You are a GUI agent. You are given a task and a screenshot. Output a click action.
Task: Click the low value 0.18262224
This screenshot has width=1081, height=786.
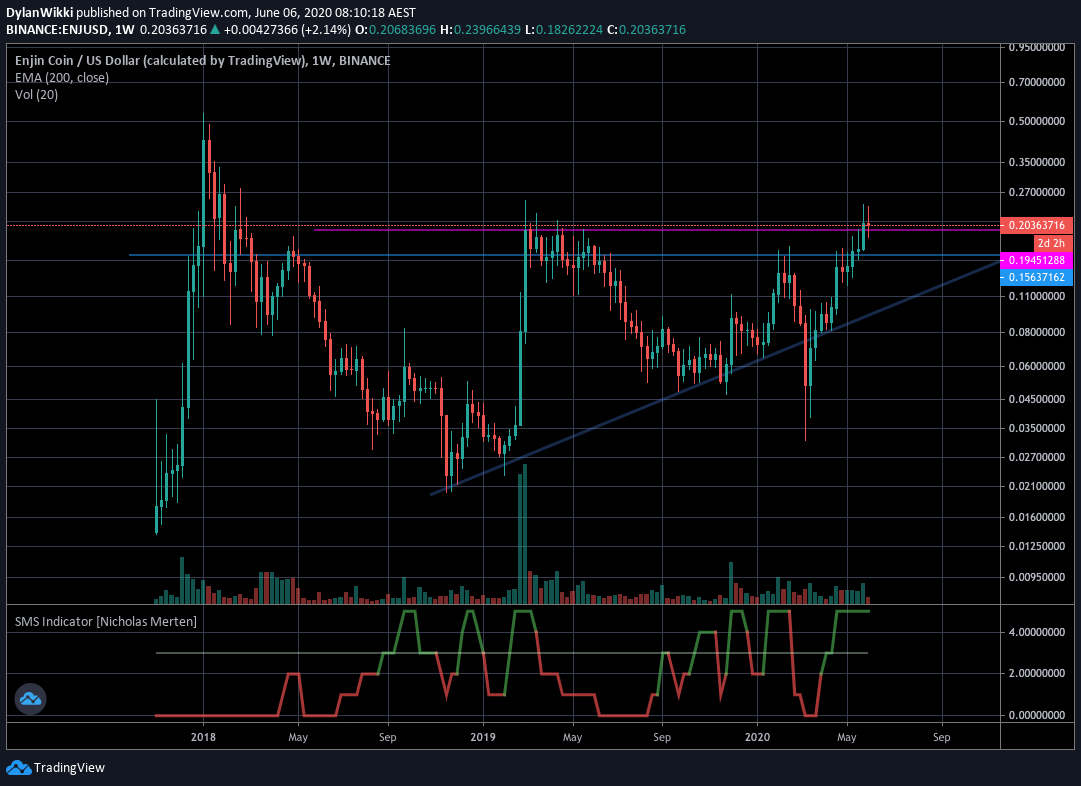pos(569,30)
